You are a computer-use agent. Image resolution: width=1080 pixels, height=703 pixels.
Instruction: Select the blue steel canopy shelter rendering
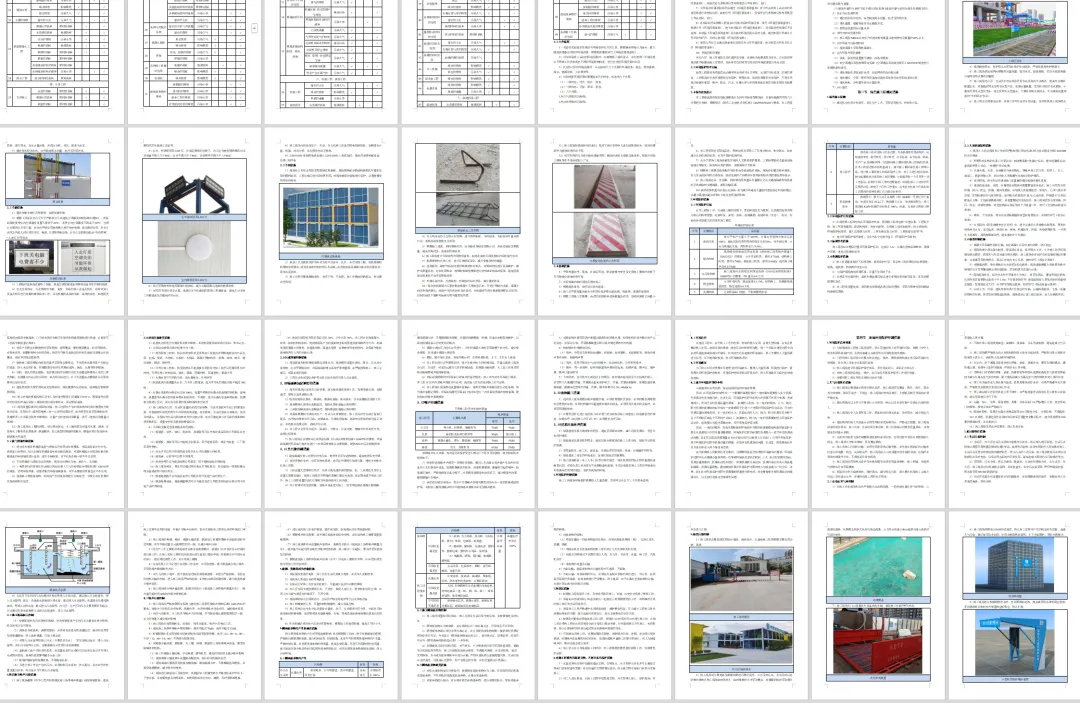pos(1015,644)
